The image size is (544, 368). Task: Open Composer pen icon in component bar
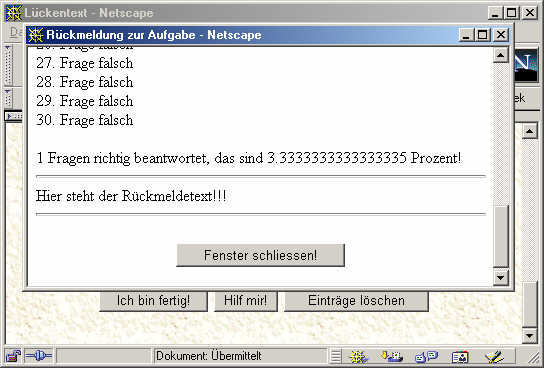(494, 357)
